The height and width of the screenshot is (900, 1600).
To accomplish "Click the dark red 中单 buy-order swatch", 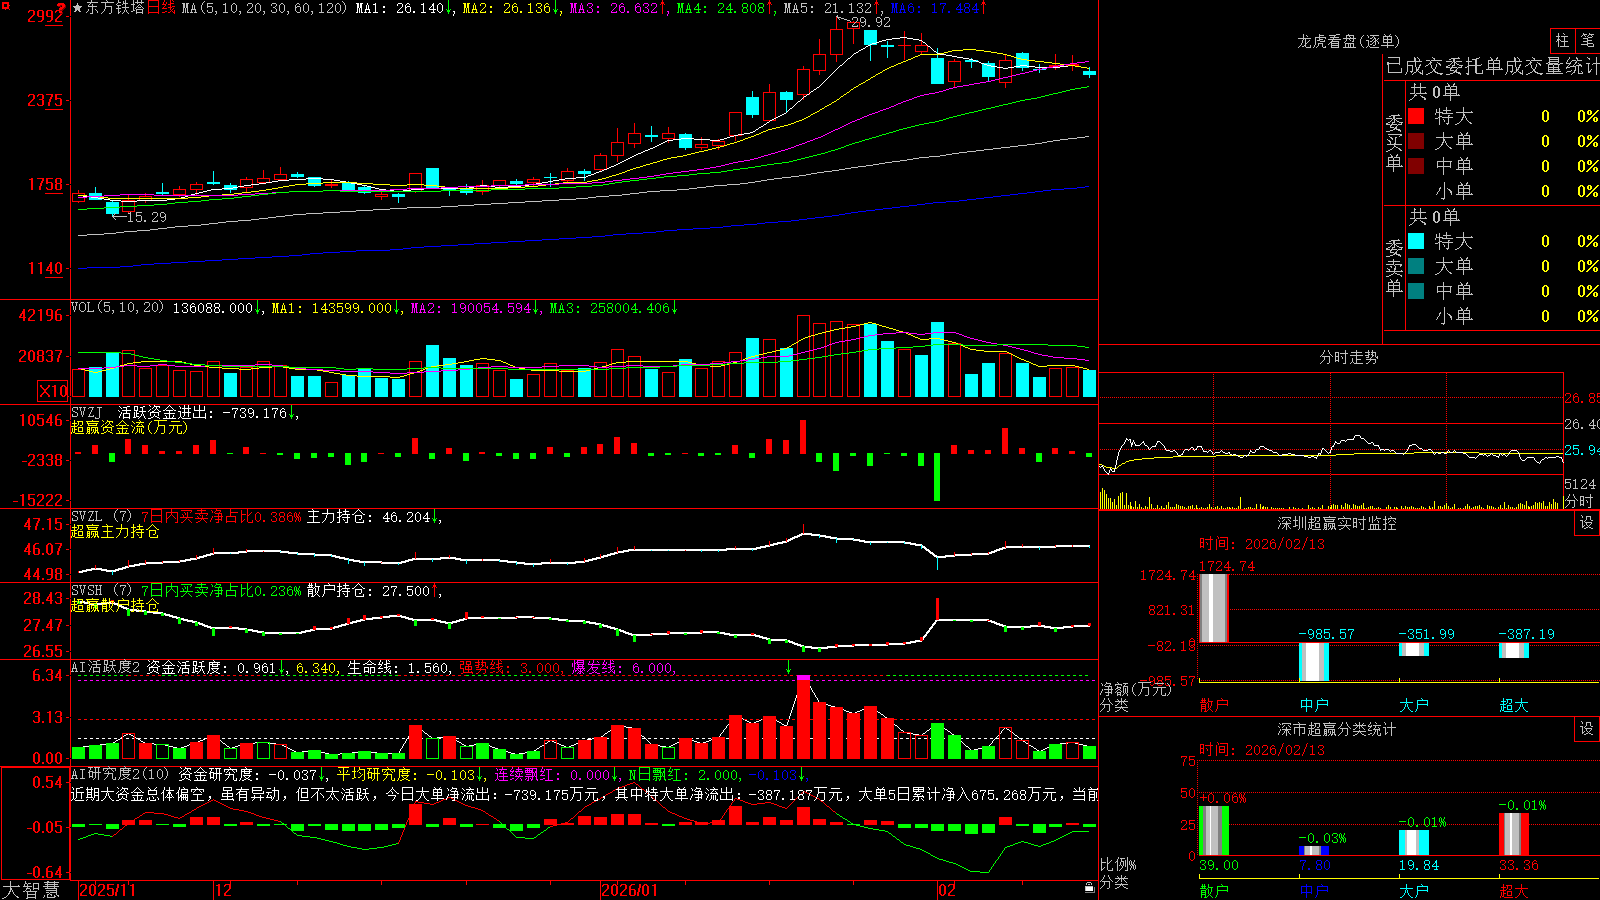I will click(1416, 166).
